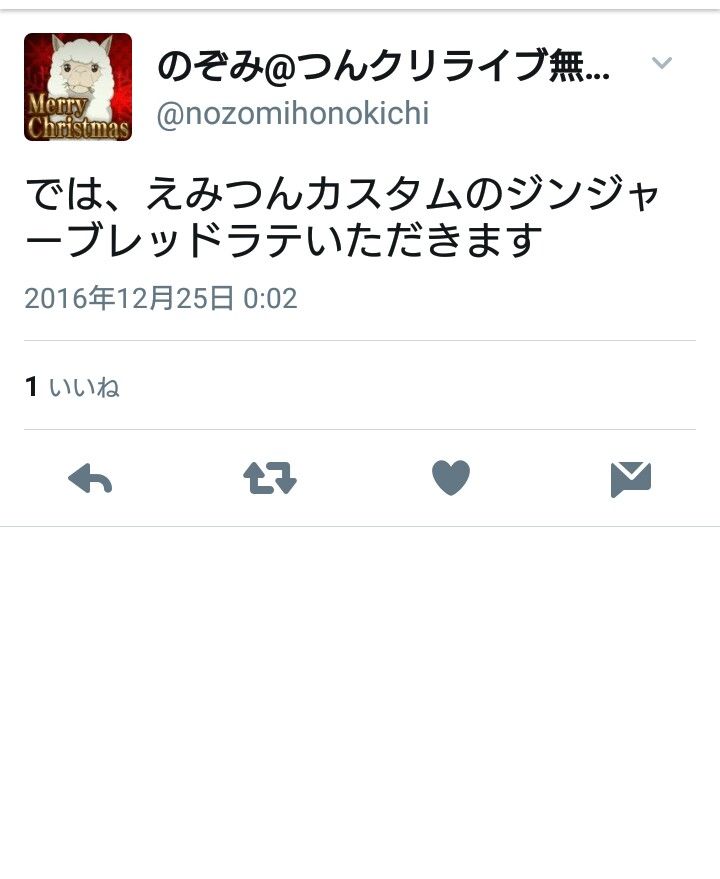Tap the second tweet line ending いただきます
This screenshot has height=879, width=720.
[x=284, y=239]
